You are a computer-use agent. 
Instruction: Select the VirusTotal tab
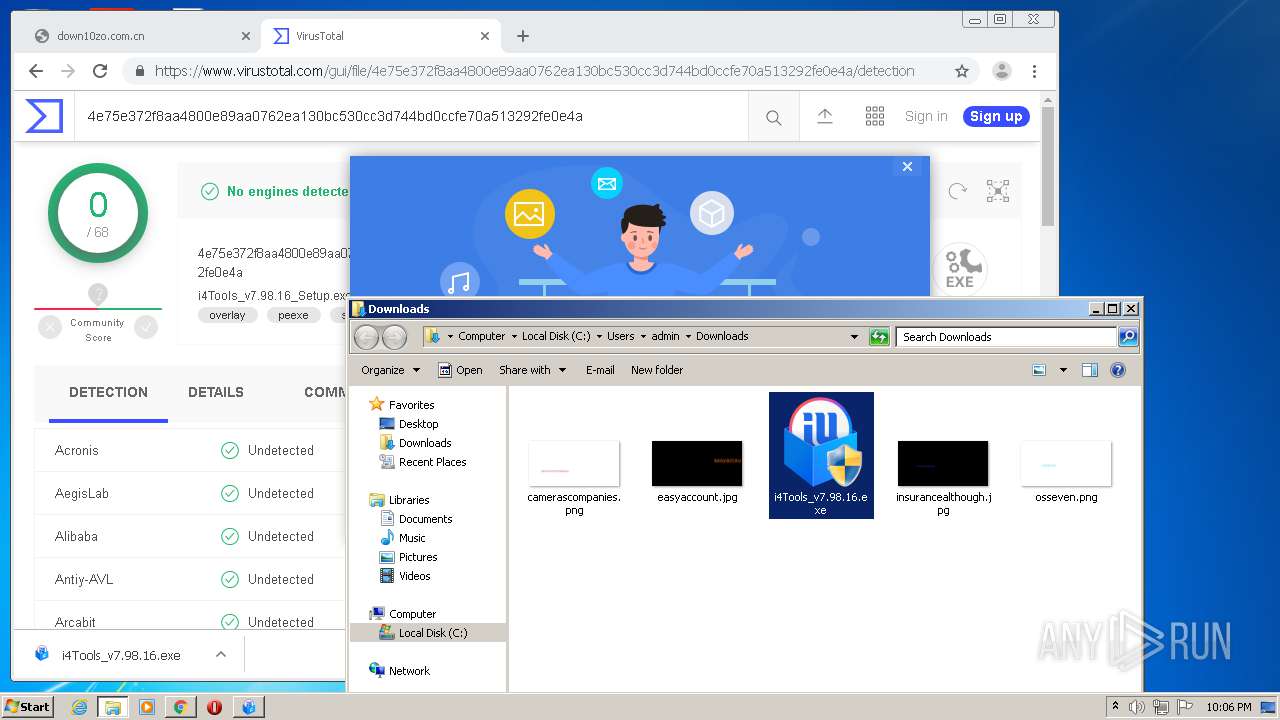[x=380, y=36]
